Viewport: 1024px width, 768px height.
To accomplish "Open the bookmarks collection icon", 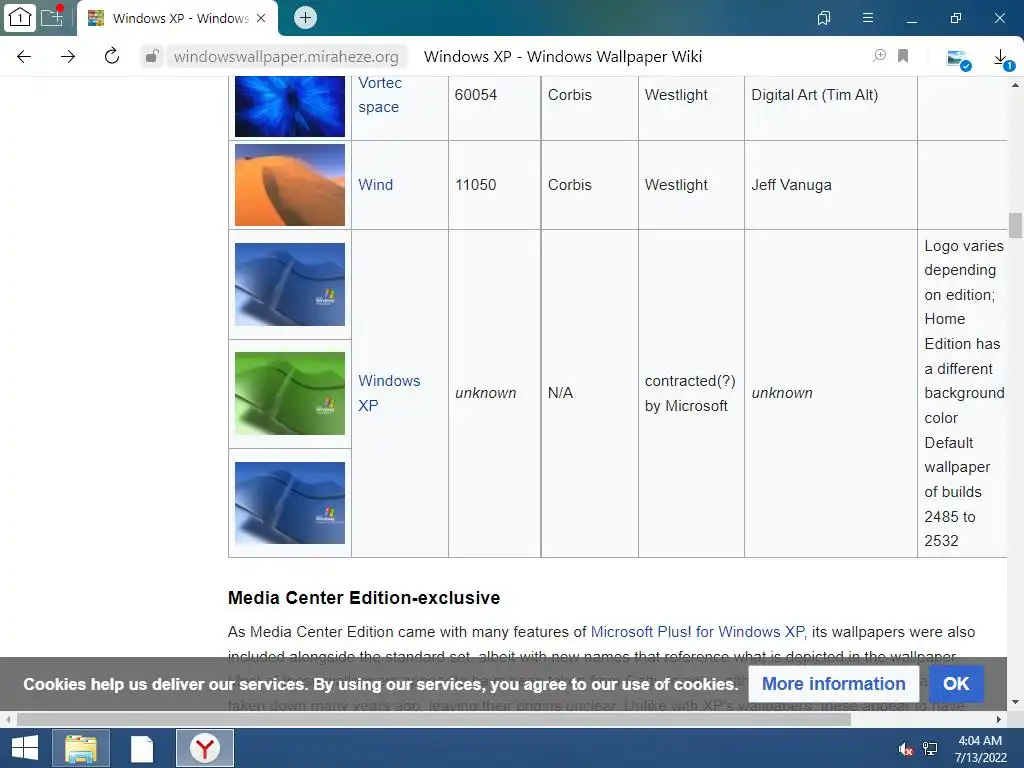I will coord(824,18).
